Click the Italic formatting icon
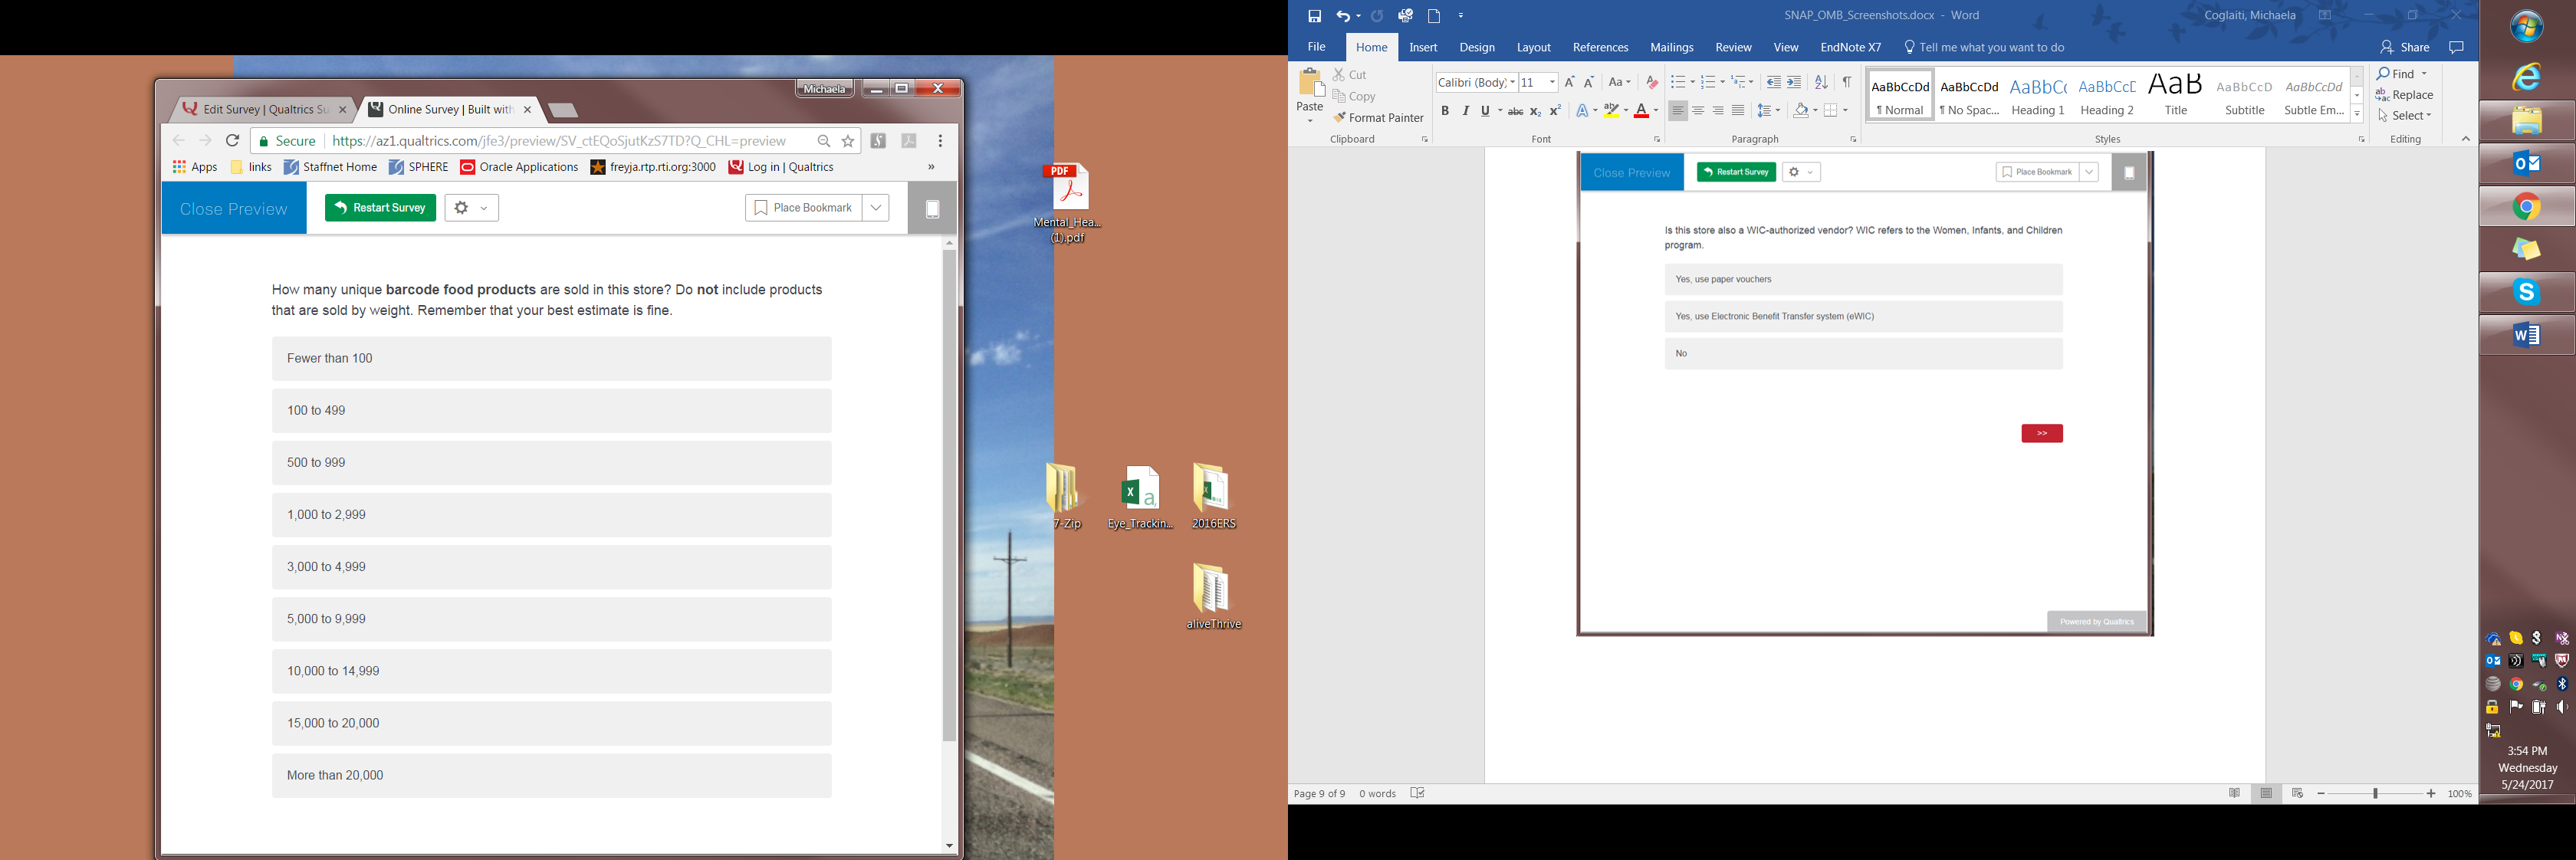 pos(1465,111)
